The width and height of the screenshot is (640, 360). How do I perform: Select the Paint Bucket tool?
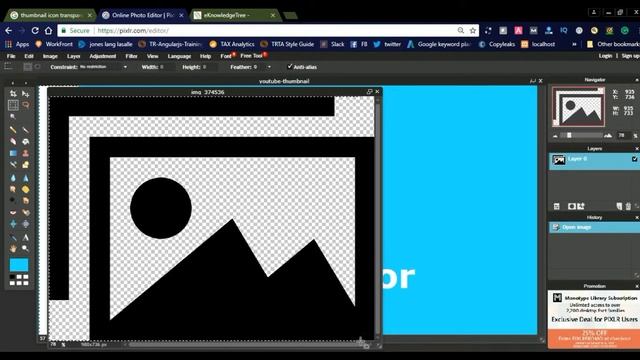(x=25, y=142)
